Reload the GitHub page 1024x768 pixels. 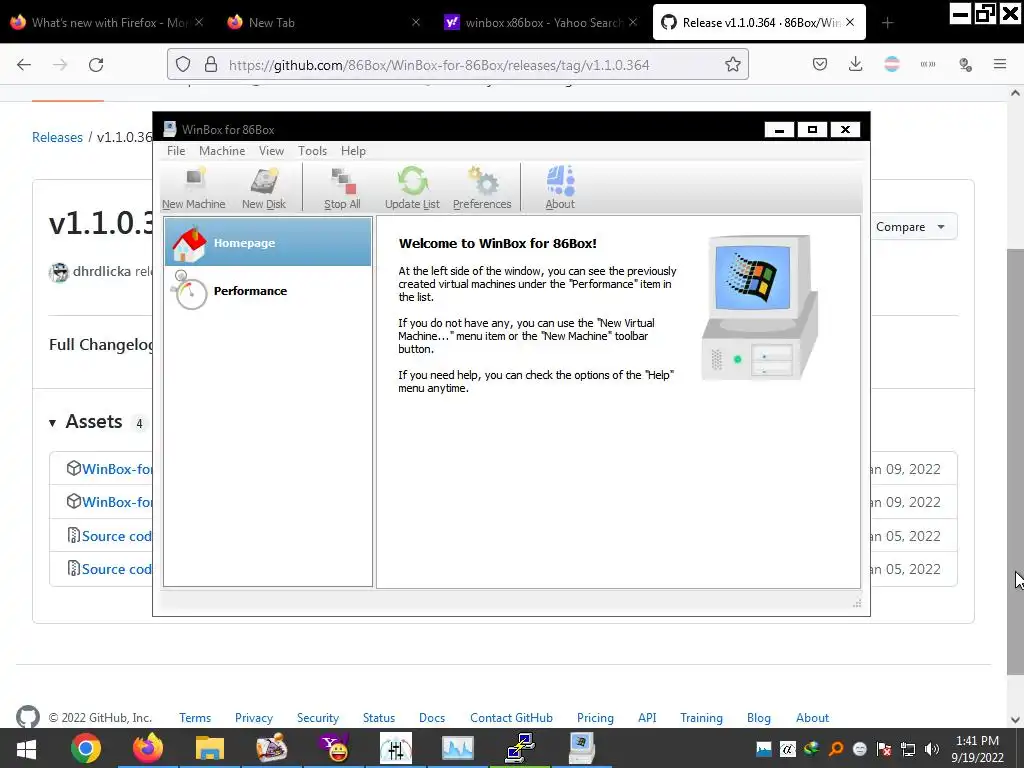click(x=96, y=65)
